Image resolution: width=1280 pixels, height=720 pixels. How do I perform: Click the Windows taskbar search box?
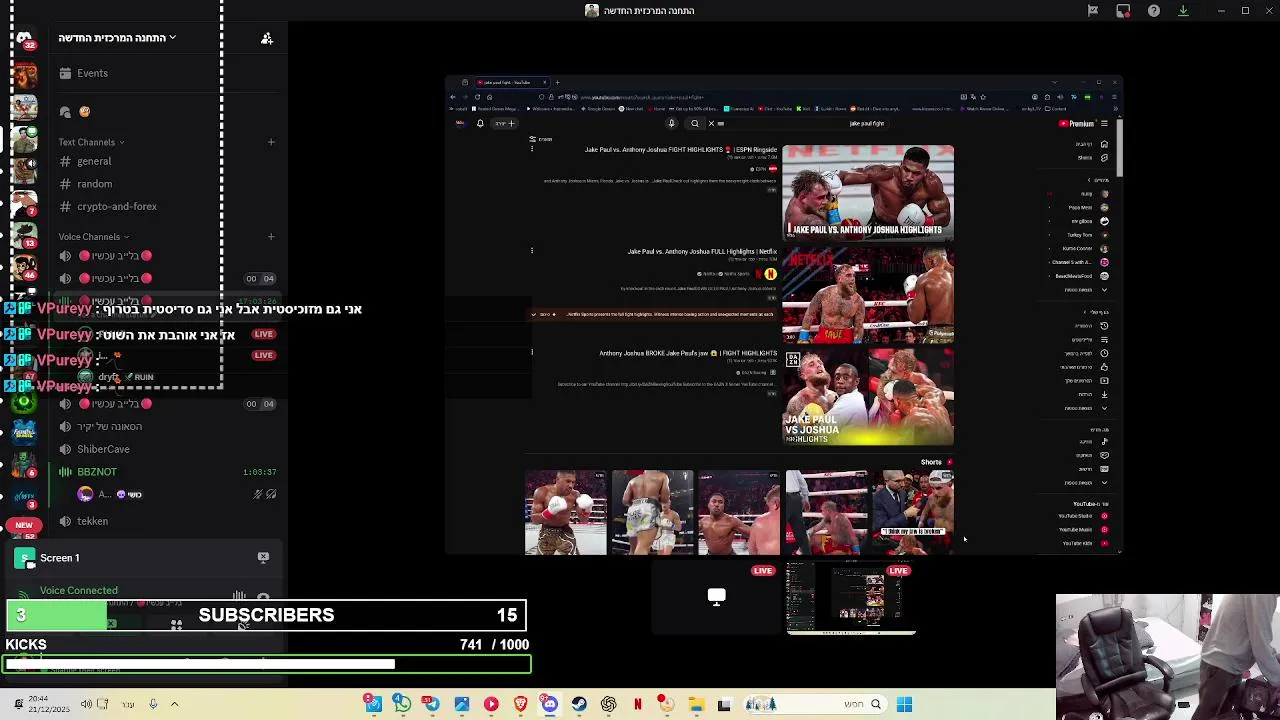(813, 704)
